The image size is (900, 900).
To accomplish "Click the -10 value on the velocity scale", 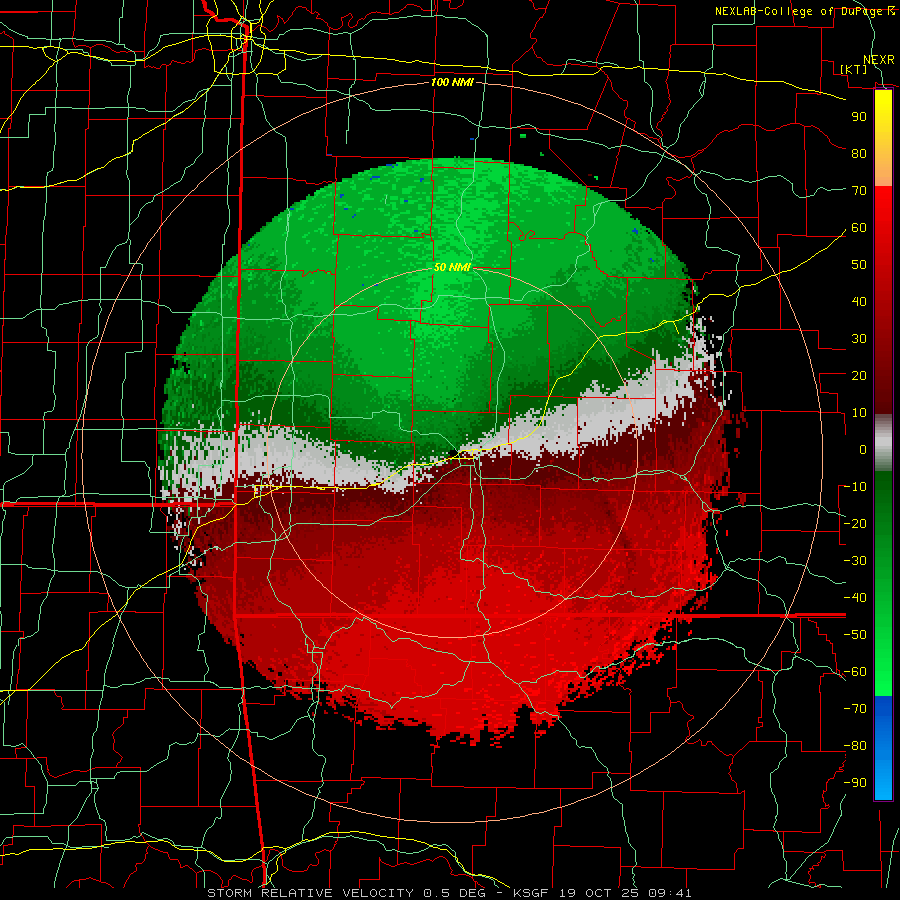I will (x=855, y=487).
